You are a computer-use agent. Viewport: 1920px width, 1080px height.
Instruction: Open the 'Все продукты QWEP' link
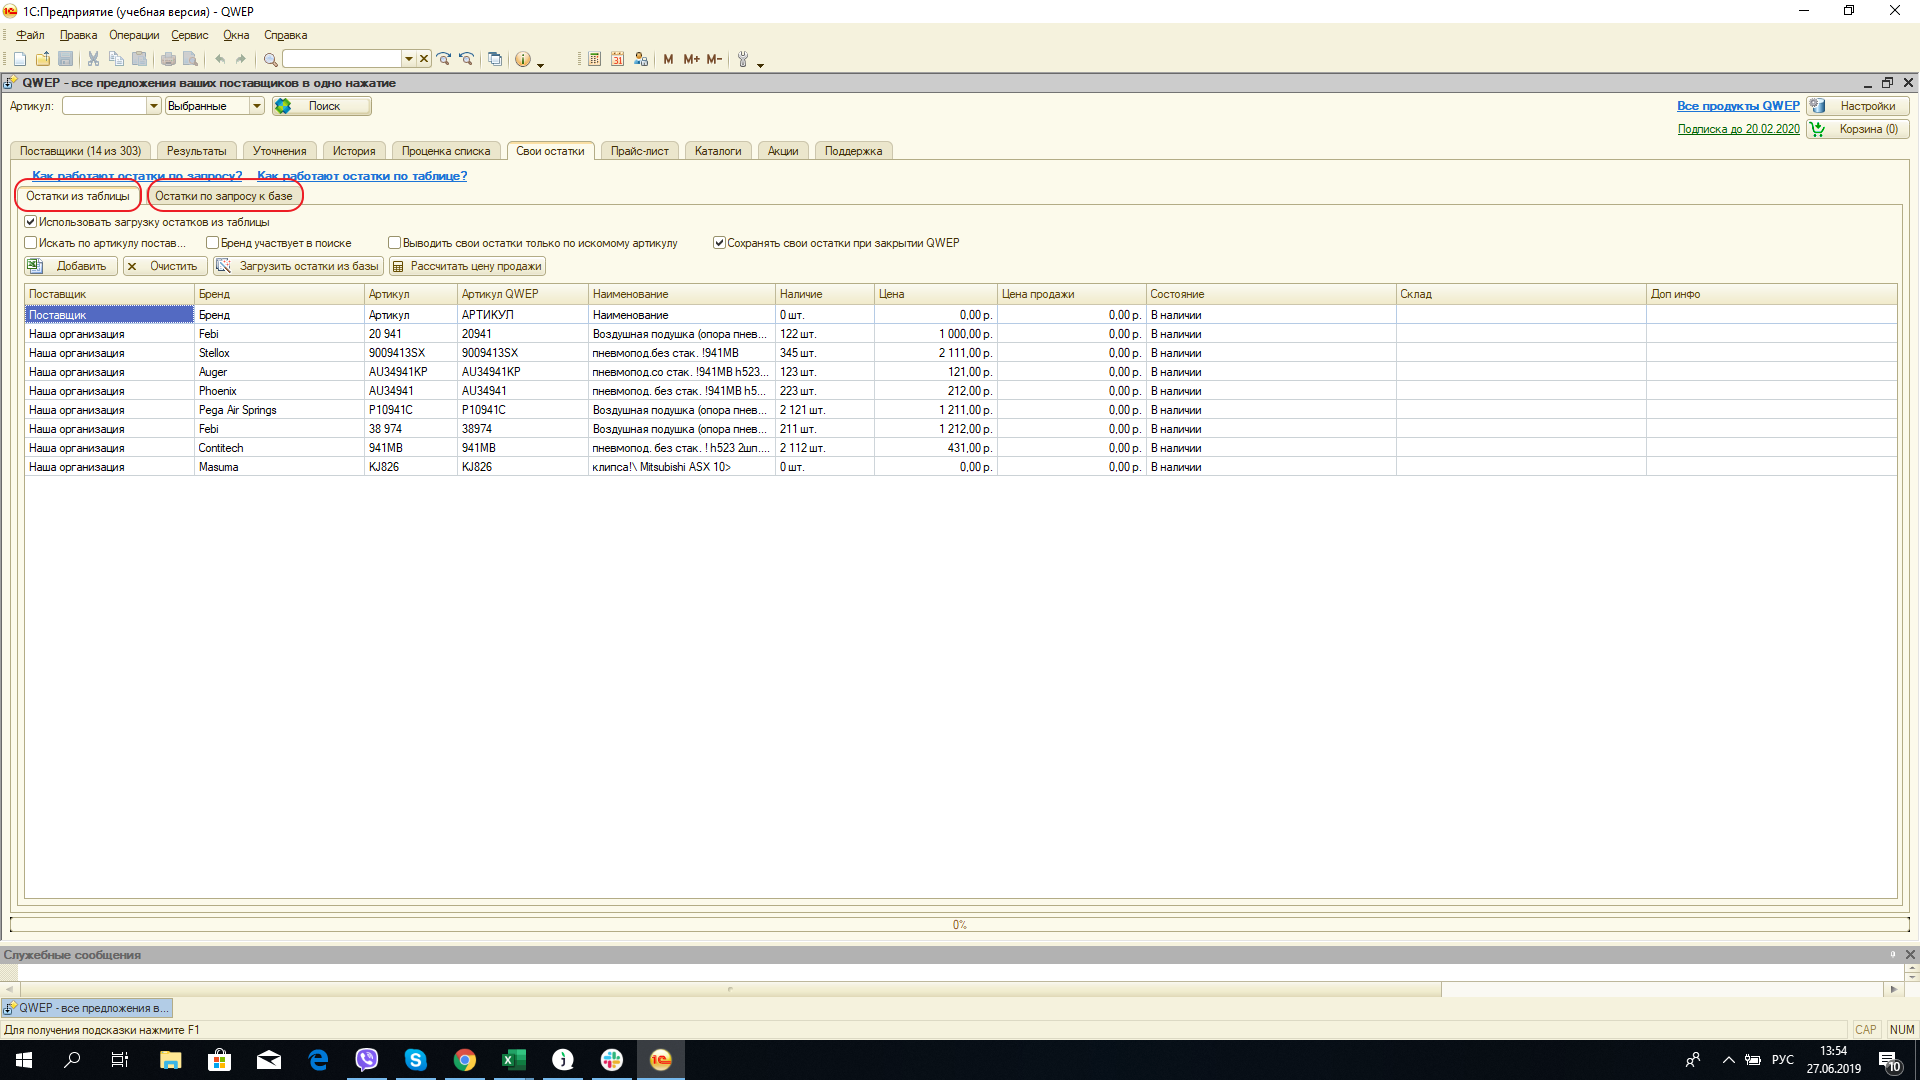point(1738,106)
